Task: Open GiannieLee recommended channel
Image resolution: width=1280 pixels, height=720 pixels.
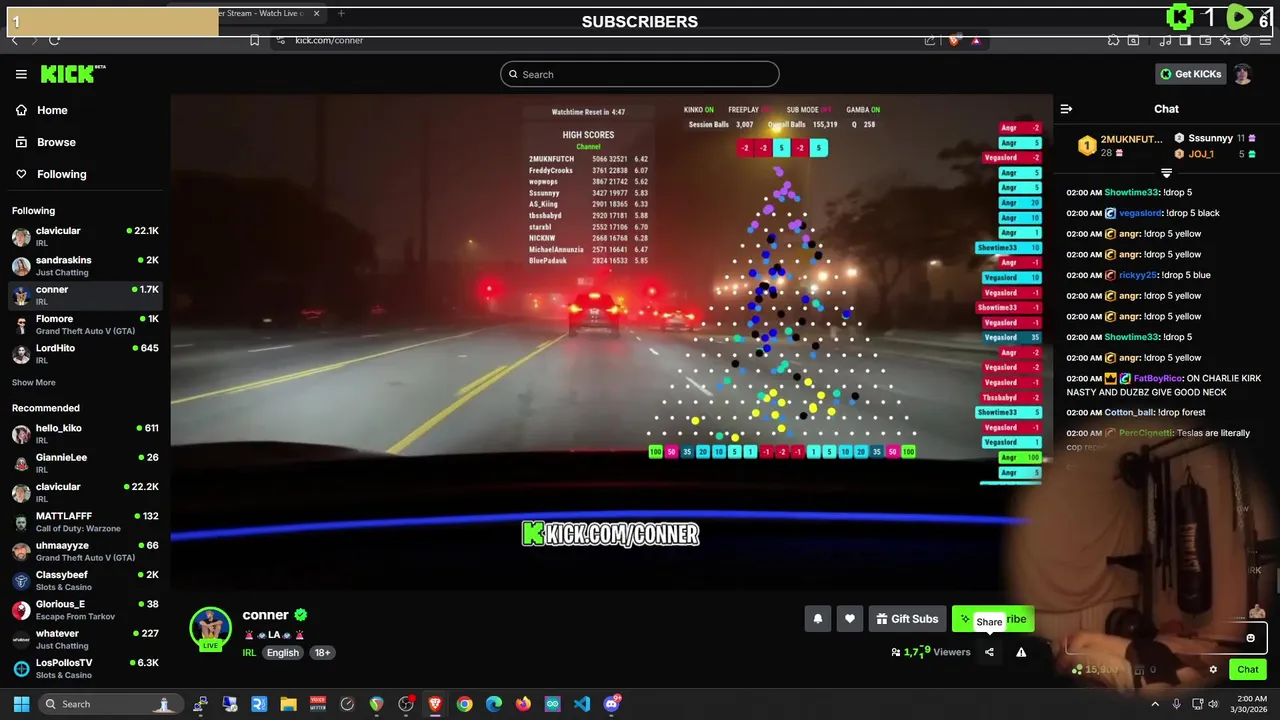Action: coord(85,463)
